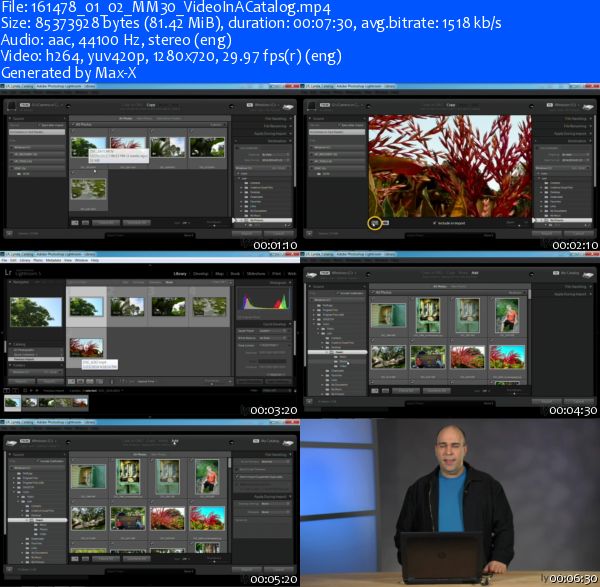Choose Add import method in the 00:04:30 frame
This screenshot has width=600, height=587.
475,273
